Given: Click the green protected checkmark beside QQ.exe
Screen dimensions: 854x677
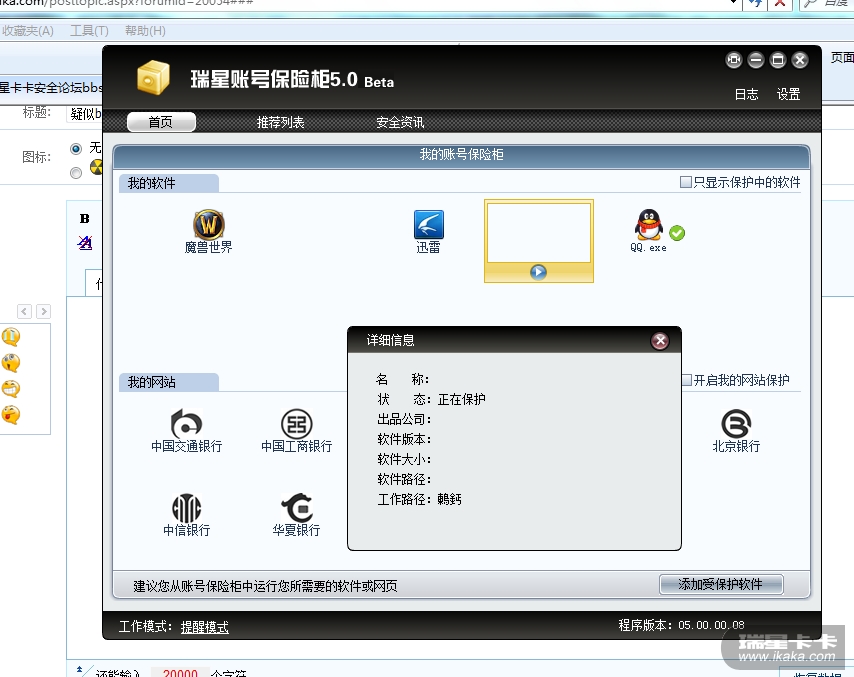Looking at the screenshot, I should click(677, 233).
